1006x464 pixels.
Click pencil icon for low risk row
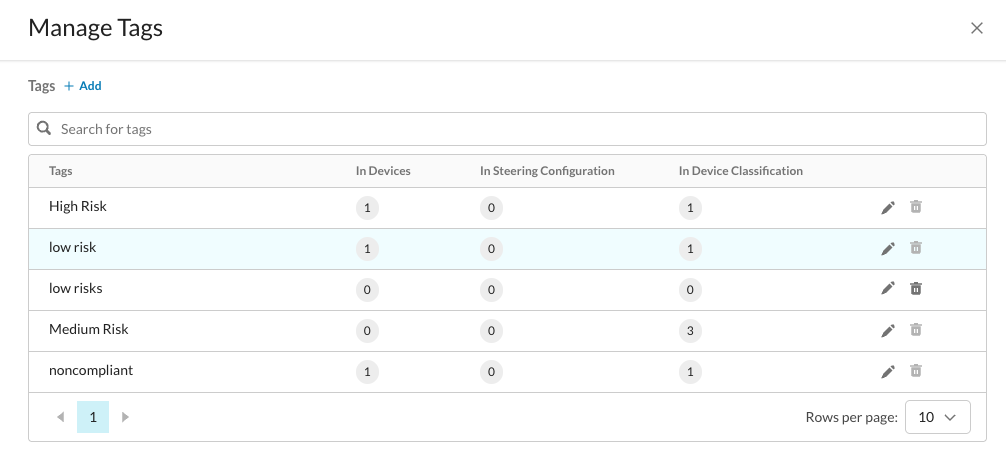click(x=888, y=248)
